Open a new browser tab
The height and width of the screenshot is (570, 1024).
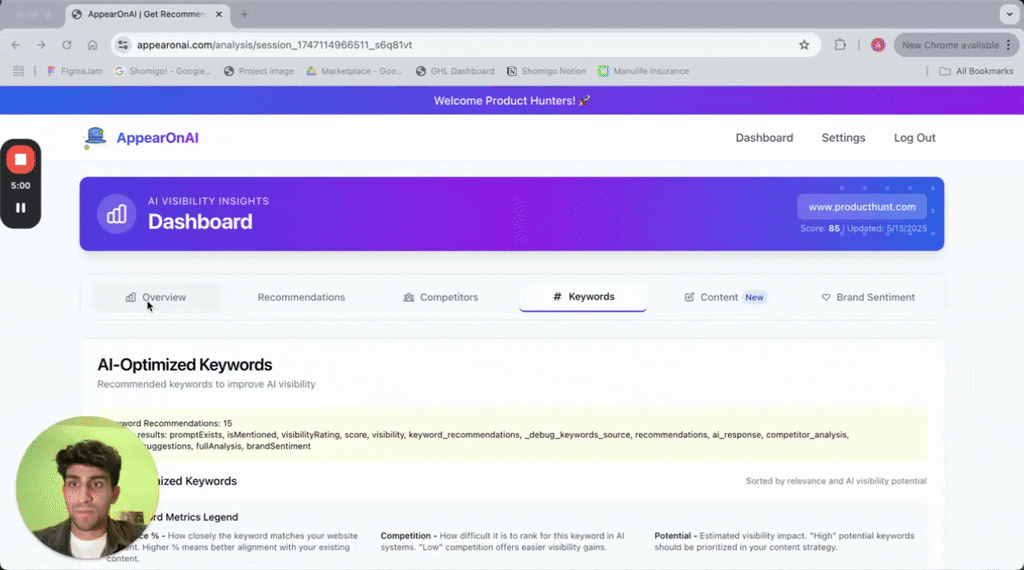pos(244,14)
